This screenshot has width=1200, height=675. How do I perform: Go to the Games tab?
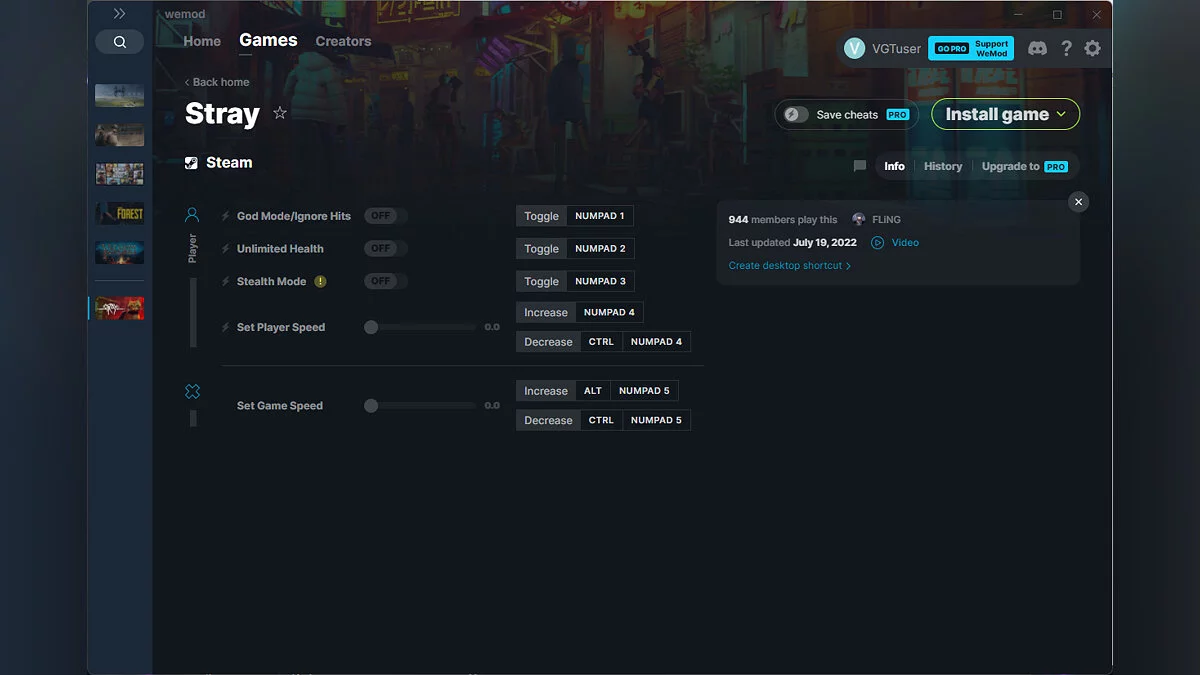(268, 40)
